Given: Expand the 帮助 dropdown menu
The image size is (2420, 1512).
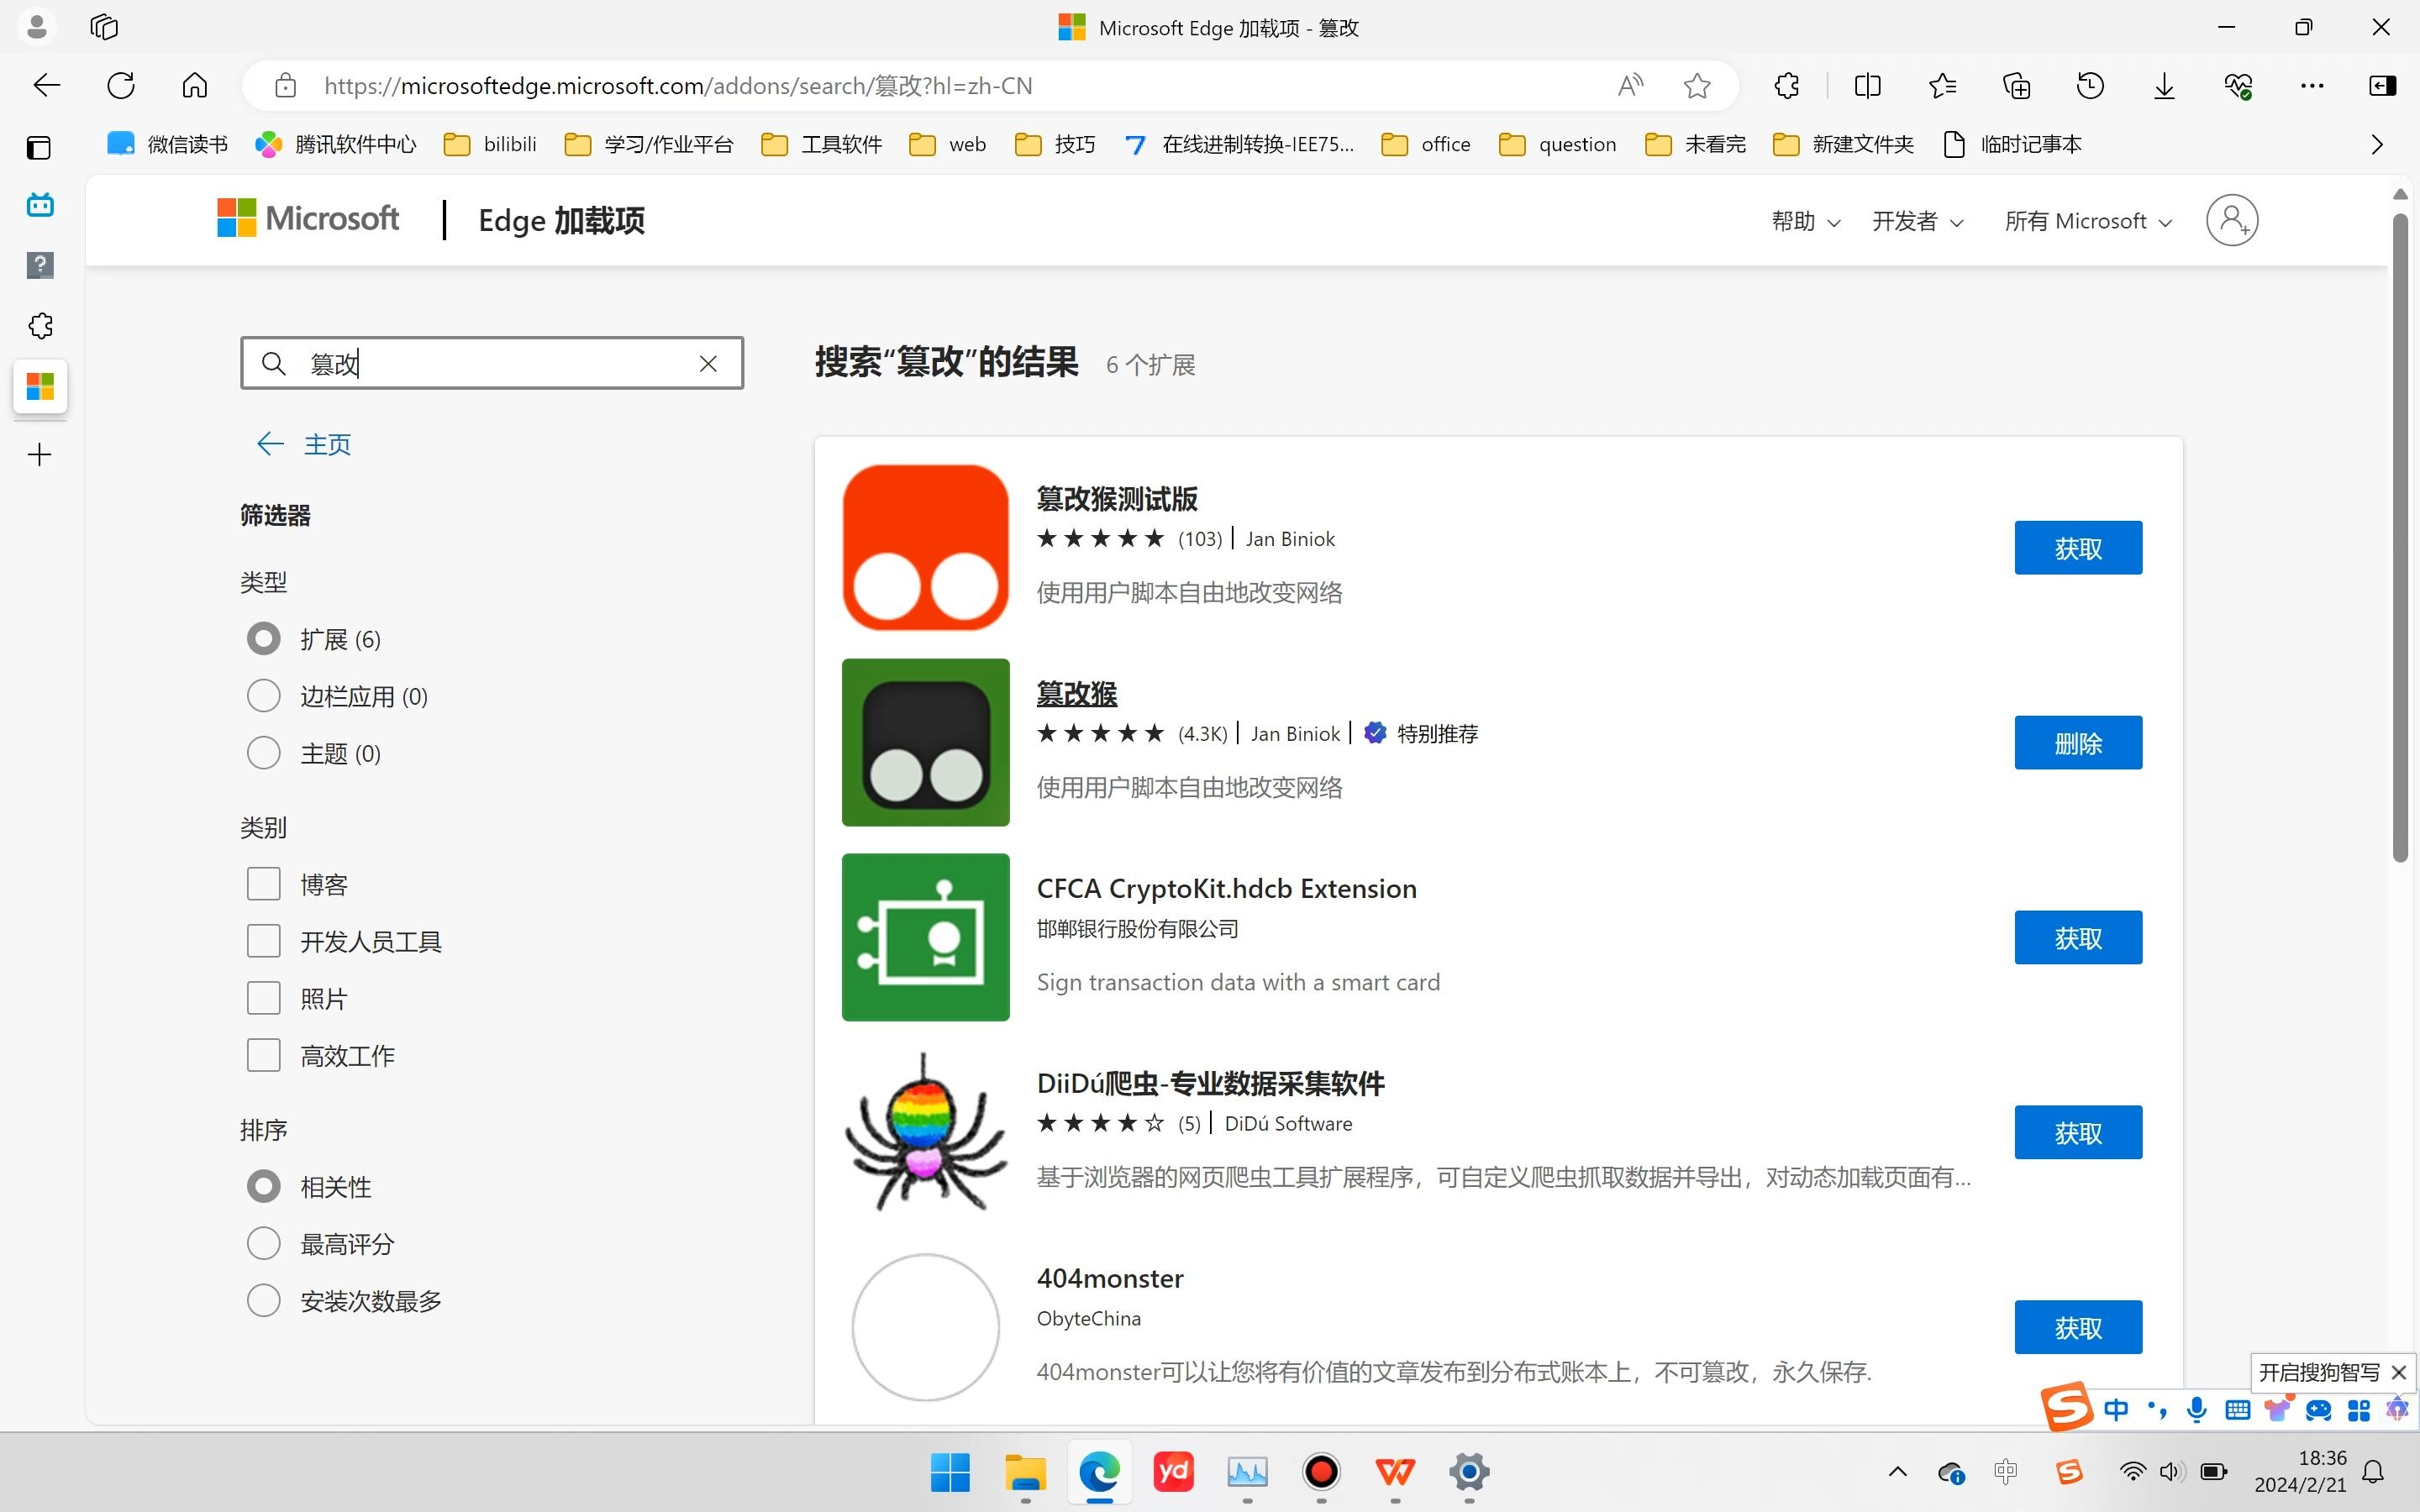Looking at the screenshot, I should (x=1805, y=221).
